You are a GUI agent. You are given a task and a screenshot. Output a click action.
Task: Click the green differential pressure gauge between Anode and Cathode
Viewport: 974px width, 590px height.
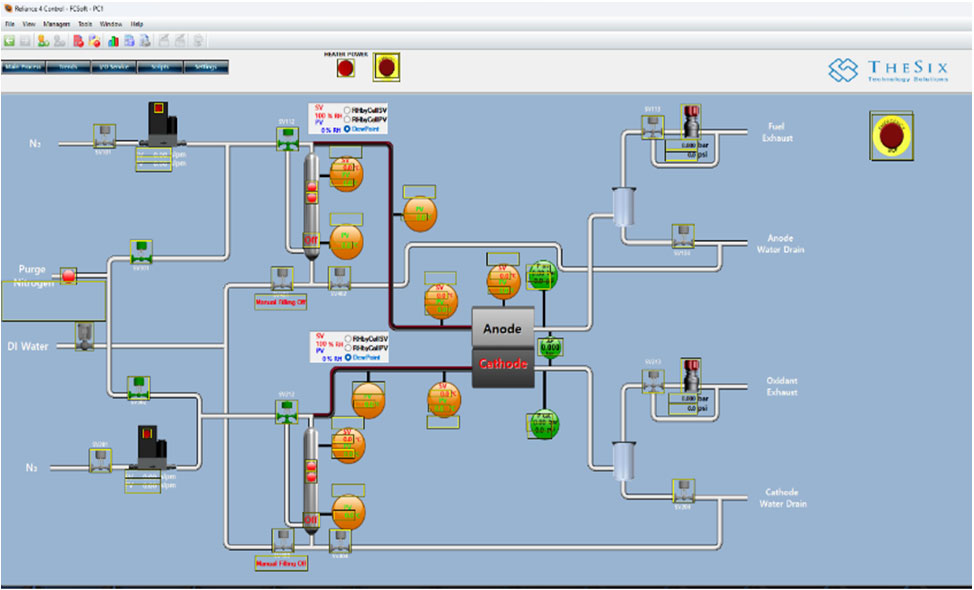tap(550, 347)
